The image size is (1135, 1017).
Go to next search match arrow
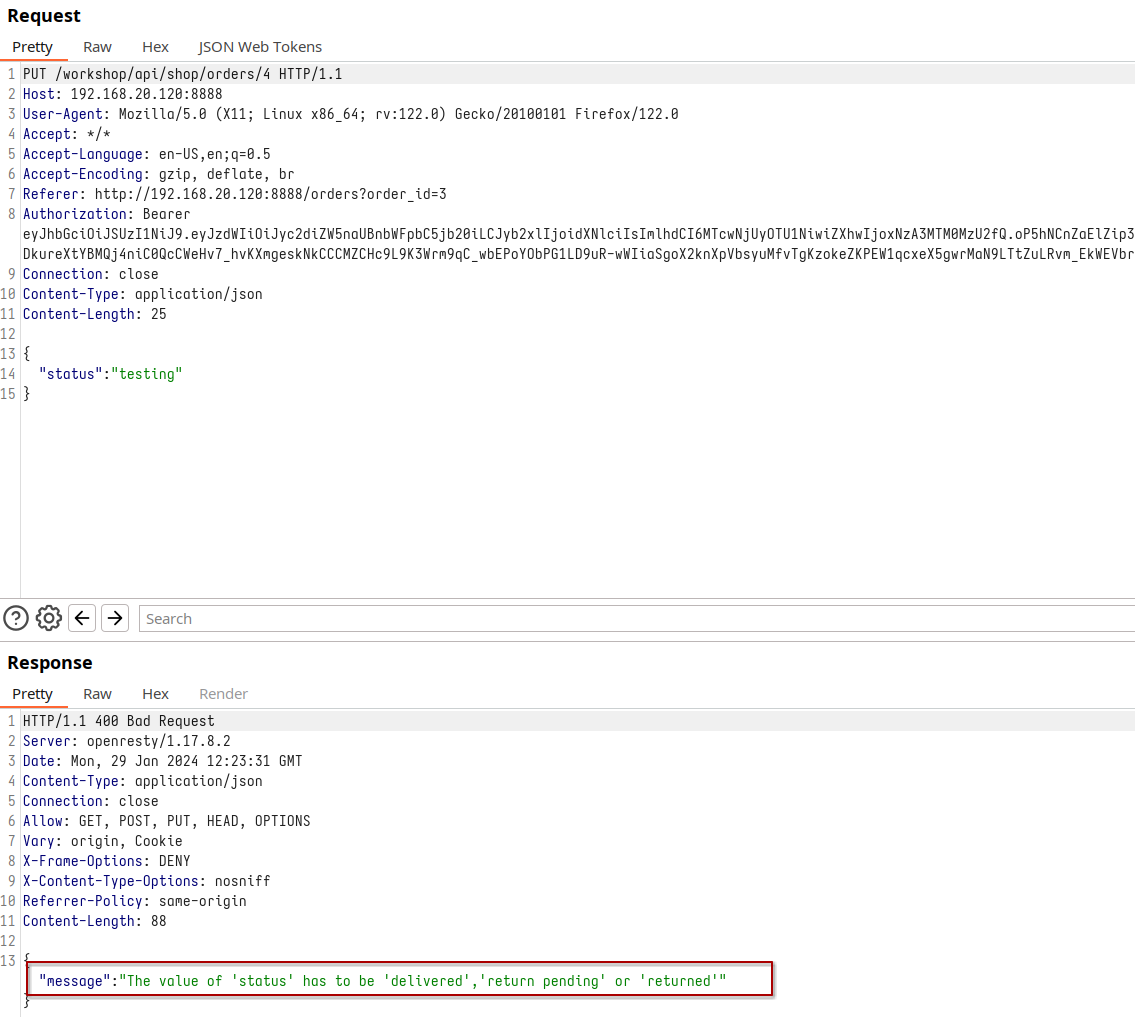pos(115,618)
